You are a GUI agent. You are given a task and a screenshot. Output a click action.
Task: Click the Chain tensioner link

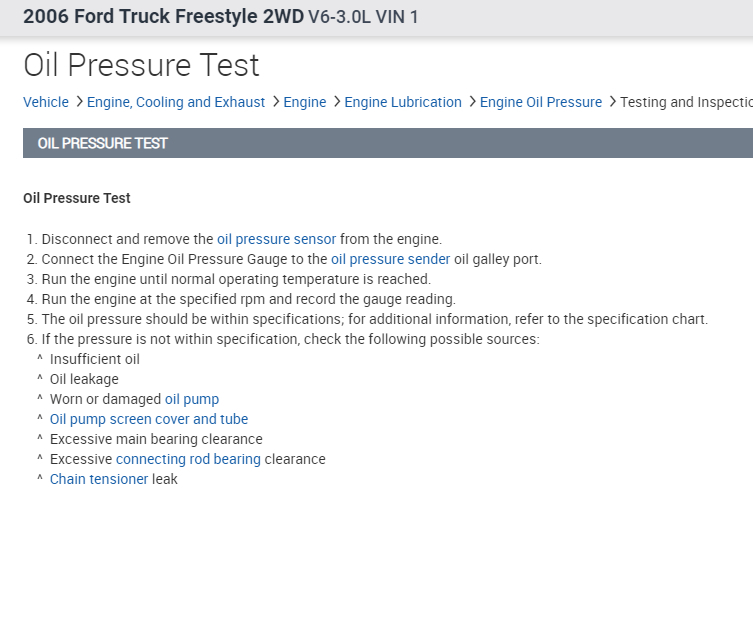99,479
